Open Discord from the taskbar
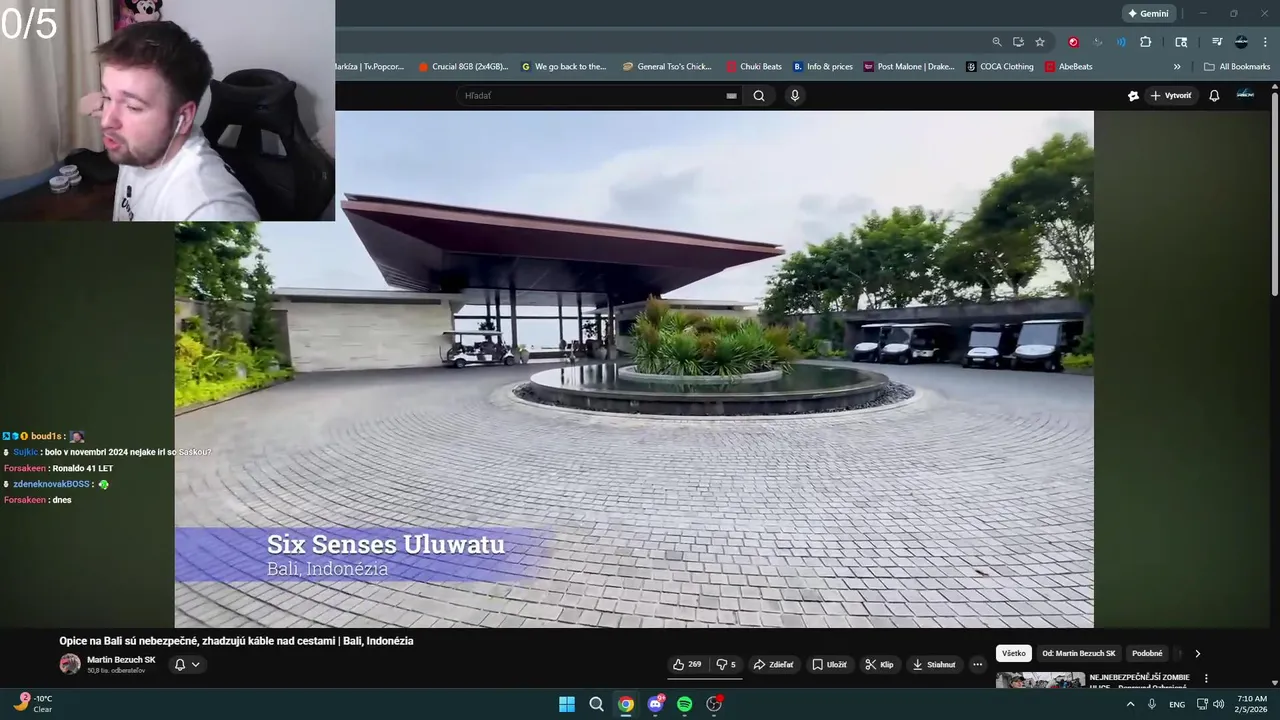This screenshot has width=1280, height=720. click(656, 704)
